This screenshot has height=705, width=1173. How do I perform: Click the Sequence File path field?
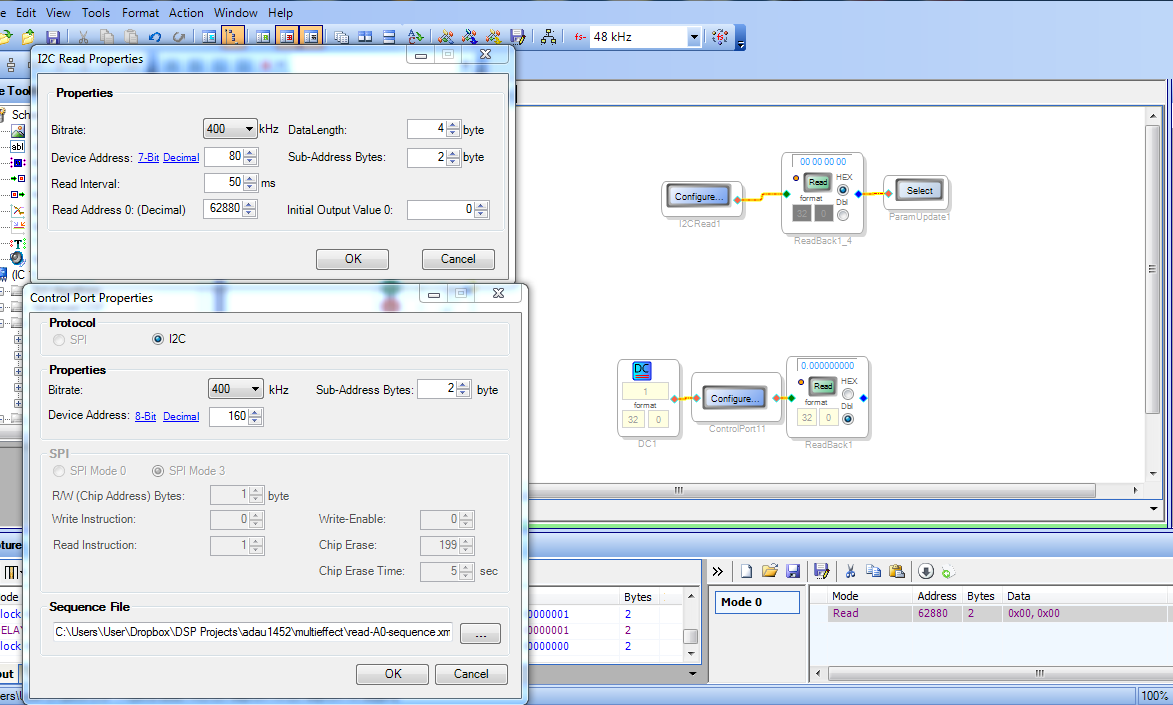click(253, 632)
